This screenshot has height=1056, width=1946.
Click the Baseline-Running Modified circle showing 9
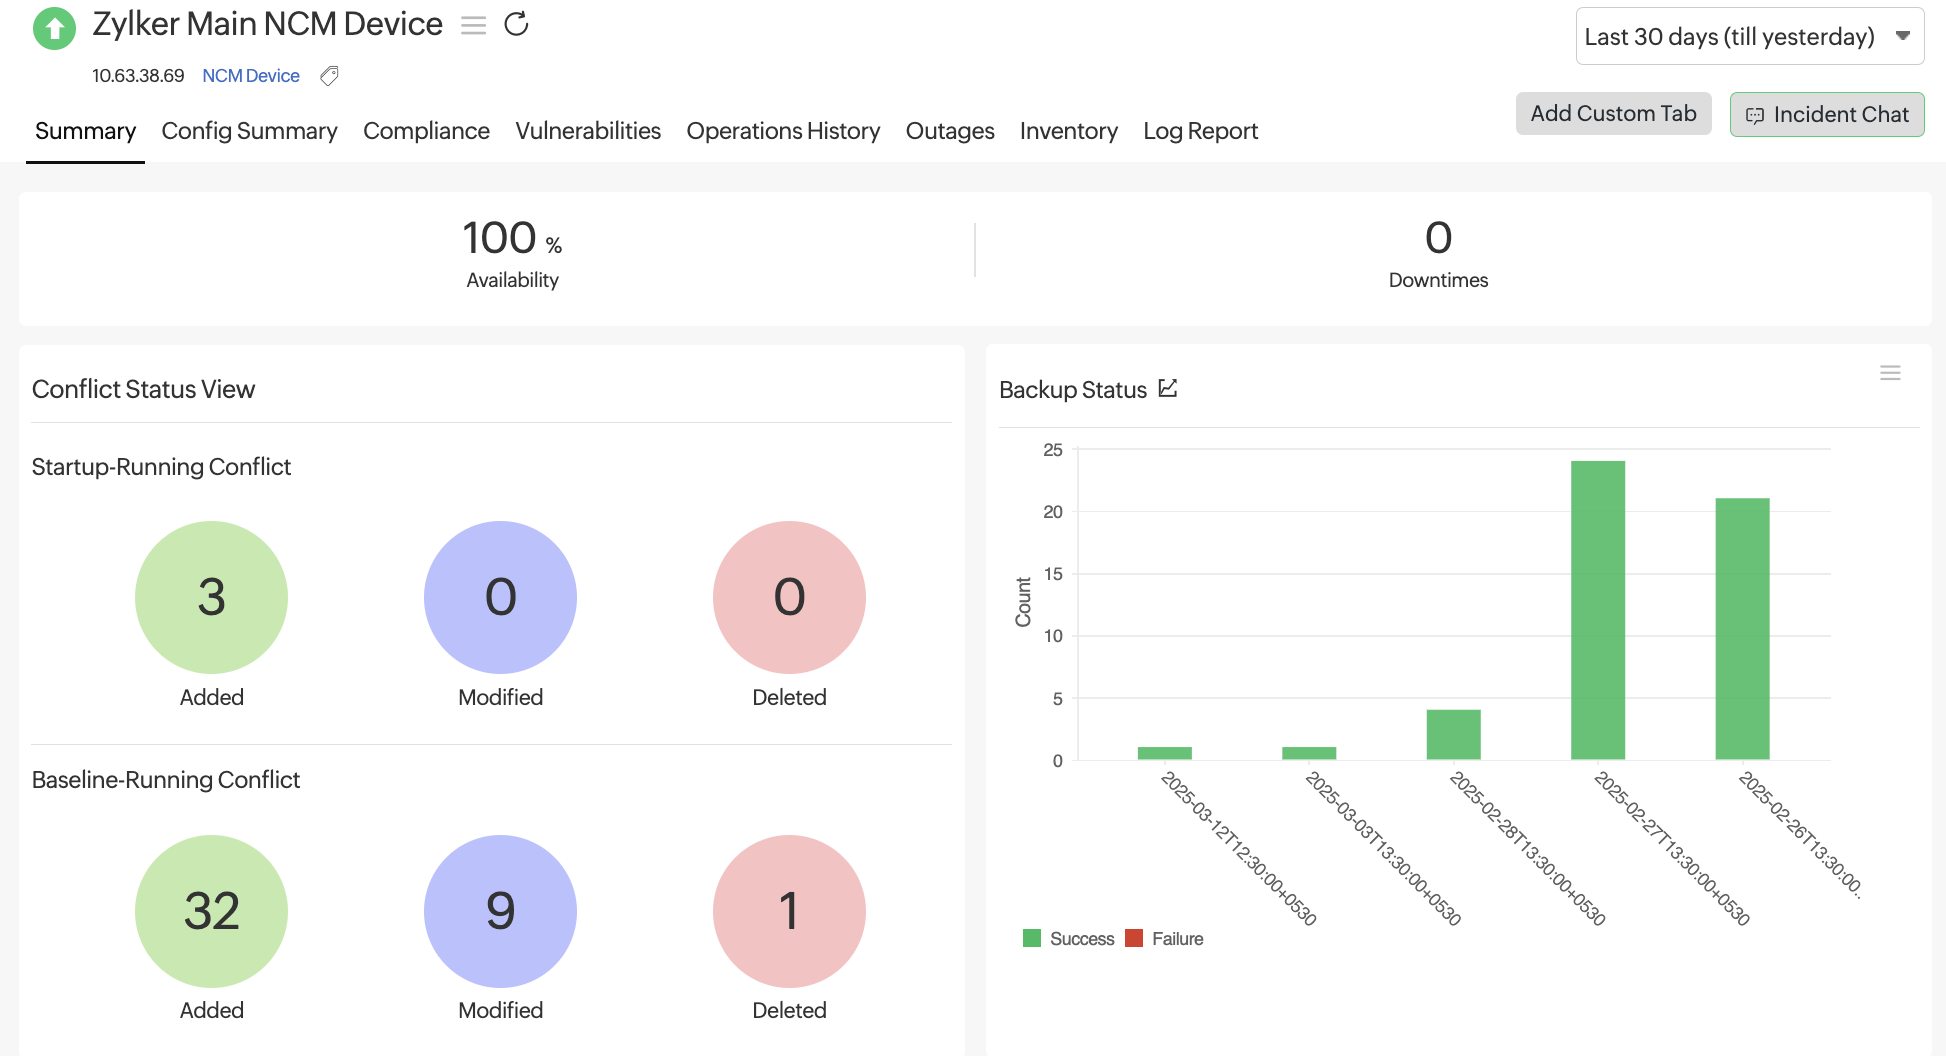coord(500,911)
